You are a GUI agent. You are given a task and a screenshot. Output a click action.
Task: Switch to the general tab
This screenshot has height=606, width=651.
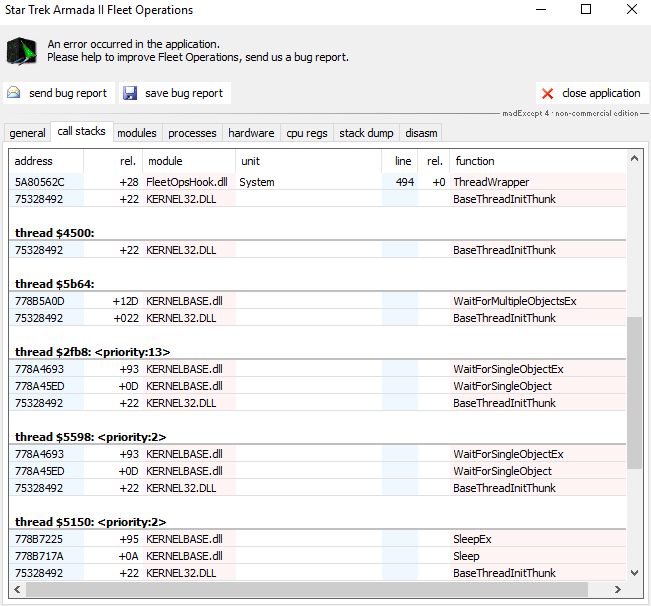pos(27,133)
